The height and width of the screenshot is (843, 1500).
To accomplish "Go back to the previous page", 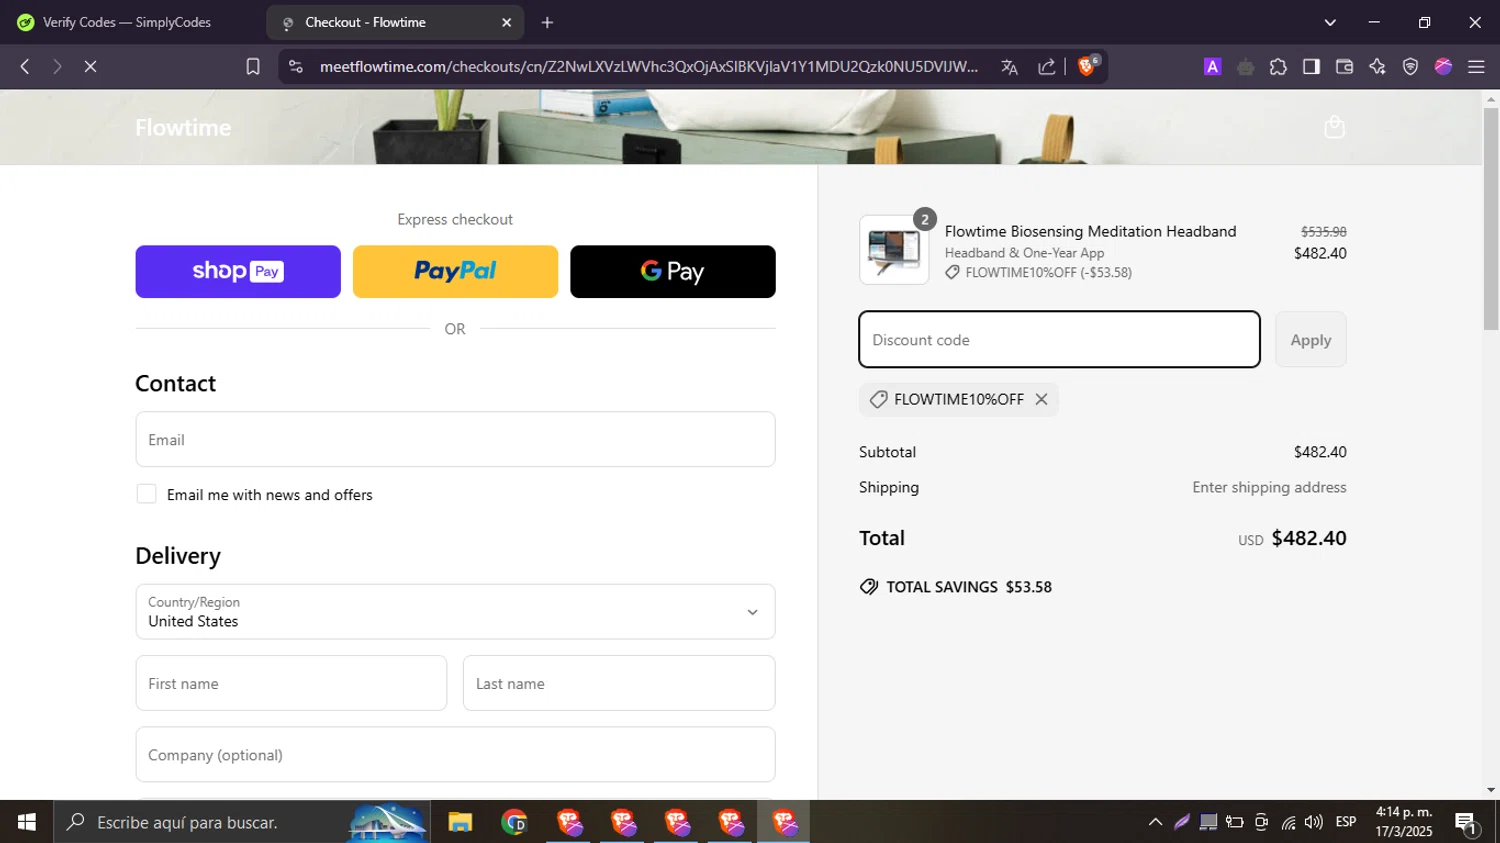I will click(25, 66).
